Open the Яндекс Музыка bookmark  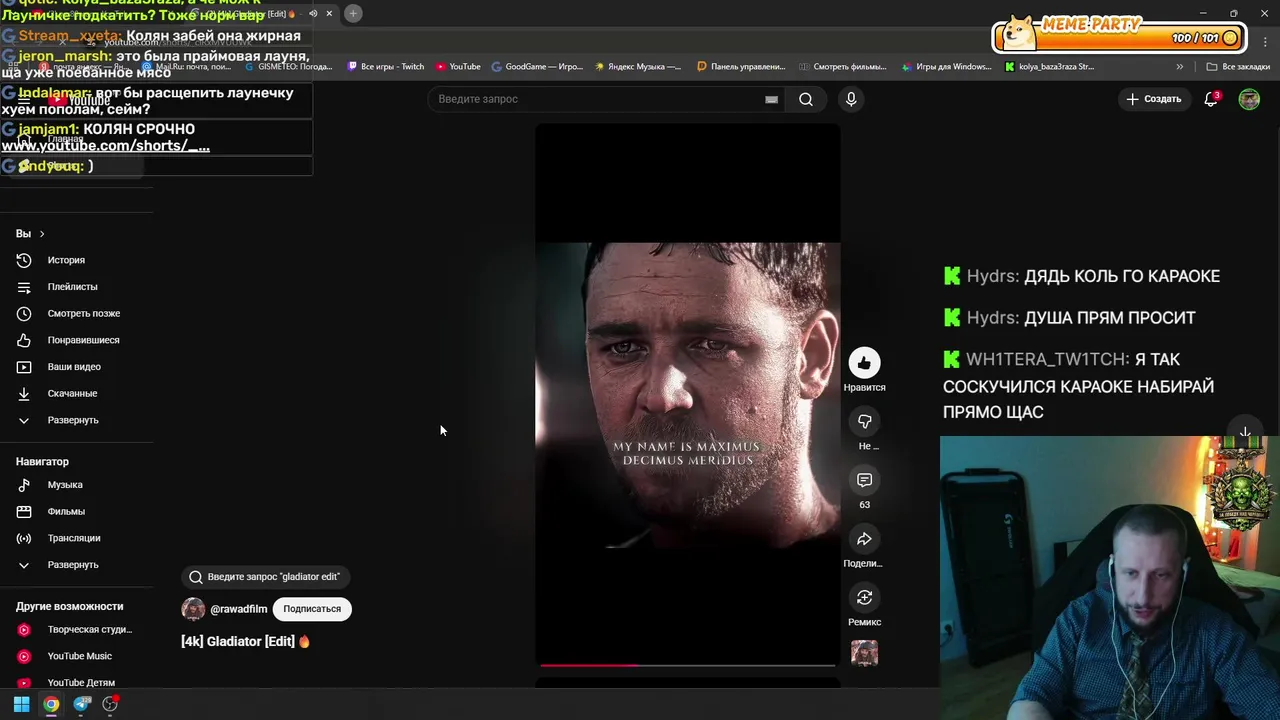point(638,67)
